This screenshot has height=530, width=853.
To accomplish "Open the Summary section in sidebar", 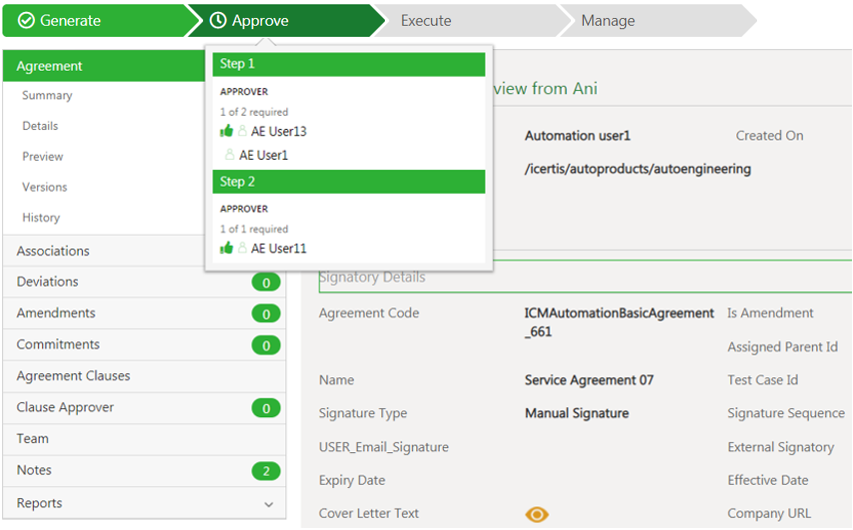I will [47, 95].
